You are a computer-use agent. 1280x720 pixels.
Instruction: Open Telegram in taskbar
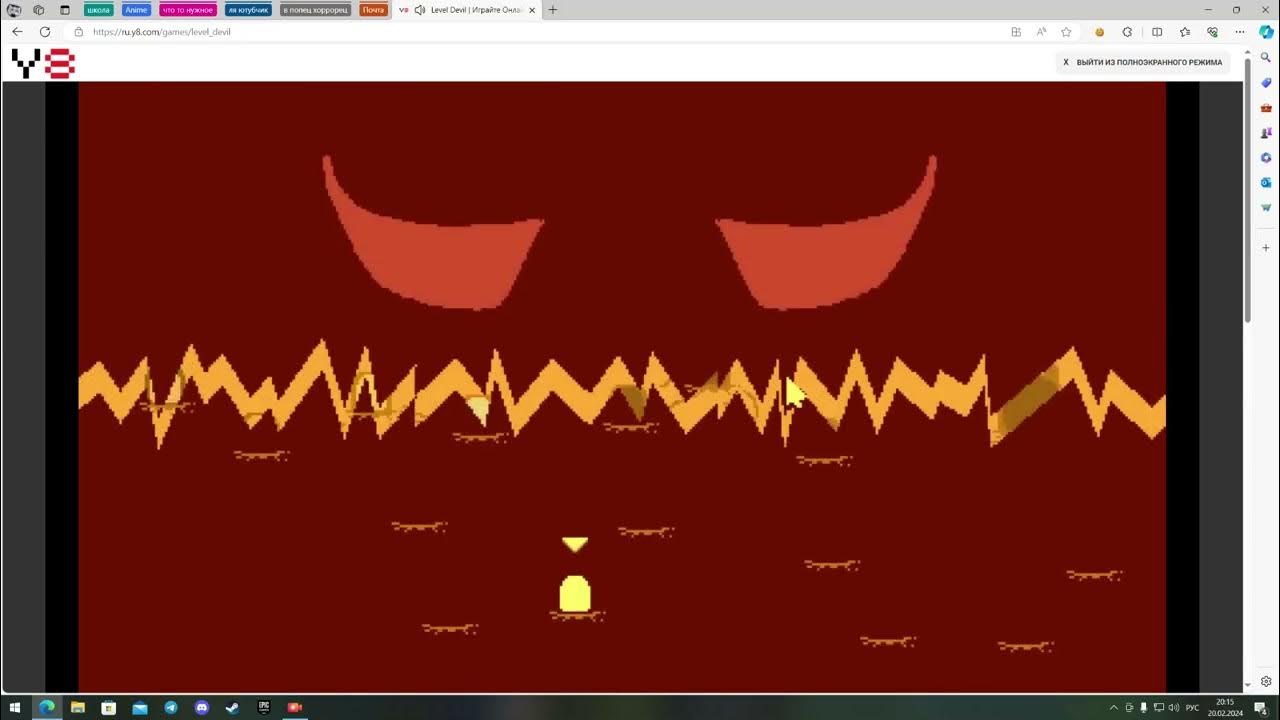tap(171, 708)
